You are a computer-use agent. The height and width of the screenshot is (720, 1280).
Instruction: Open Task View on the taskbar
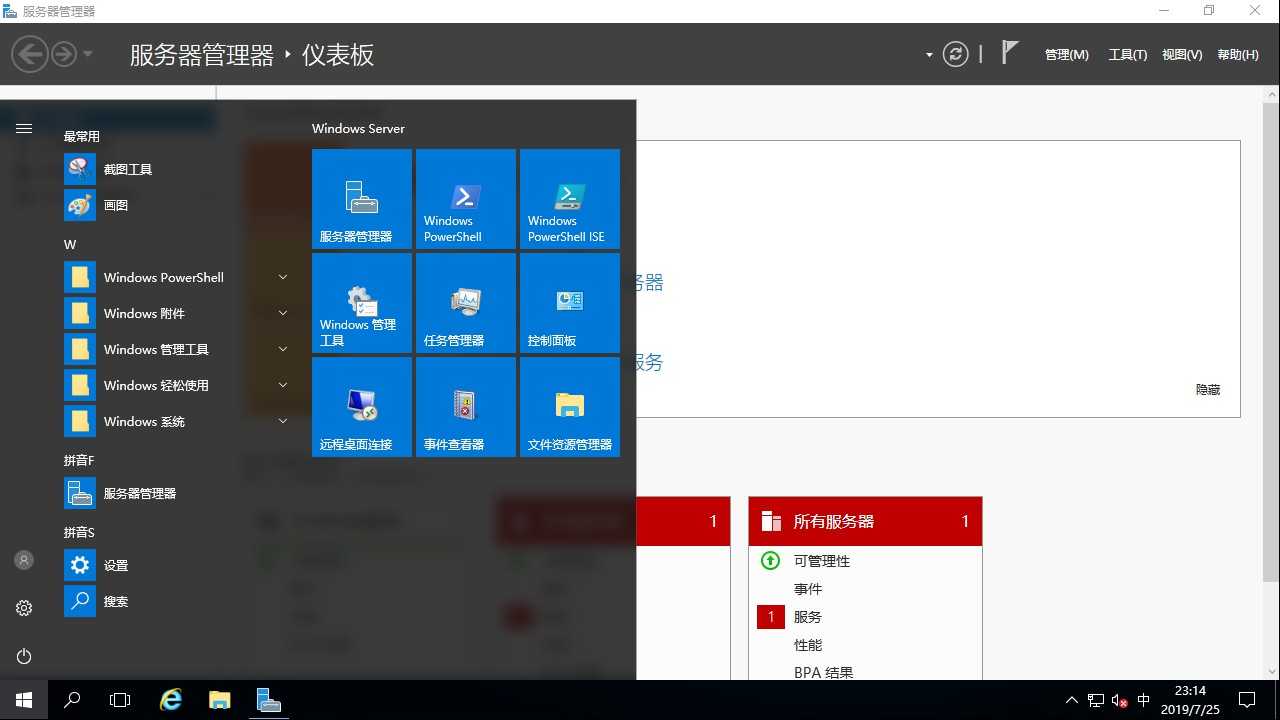pos(120,700)
